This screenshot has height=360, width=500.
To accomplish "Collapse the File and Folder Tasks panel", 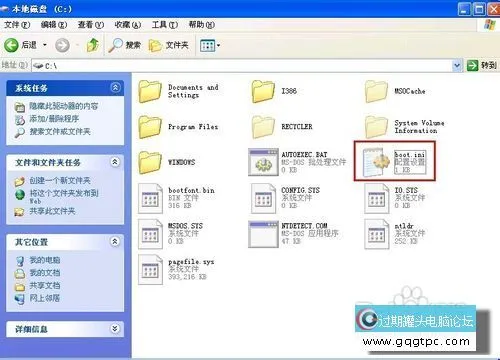I will [x=115, y=162].
